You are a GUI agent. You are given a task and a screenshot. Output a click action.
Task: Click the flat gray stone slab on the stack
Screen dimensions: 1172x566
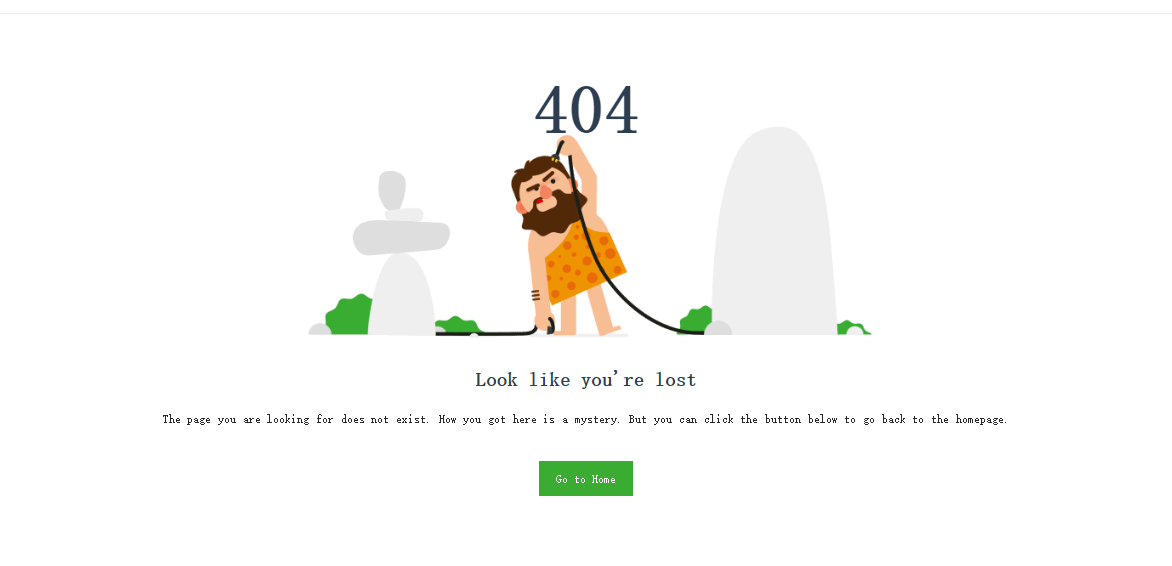pos(401,237)
